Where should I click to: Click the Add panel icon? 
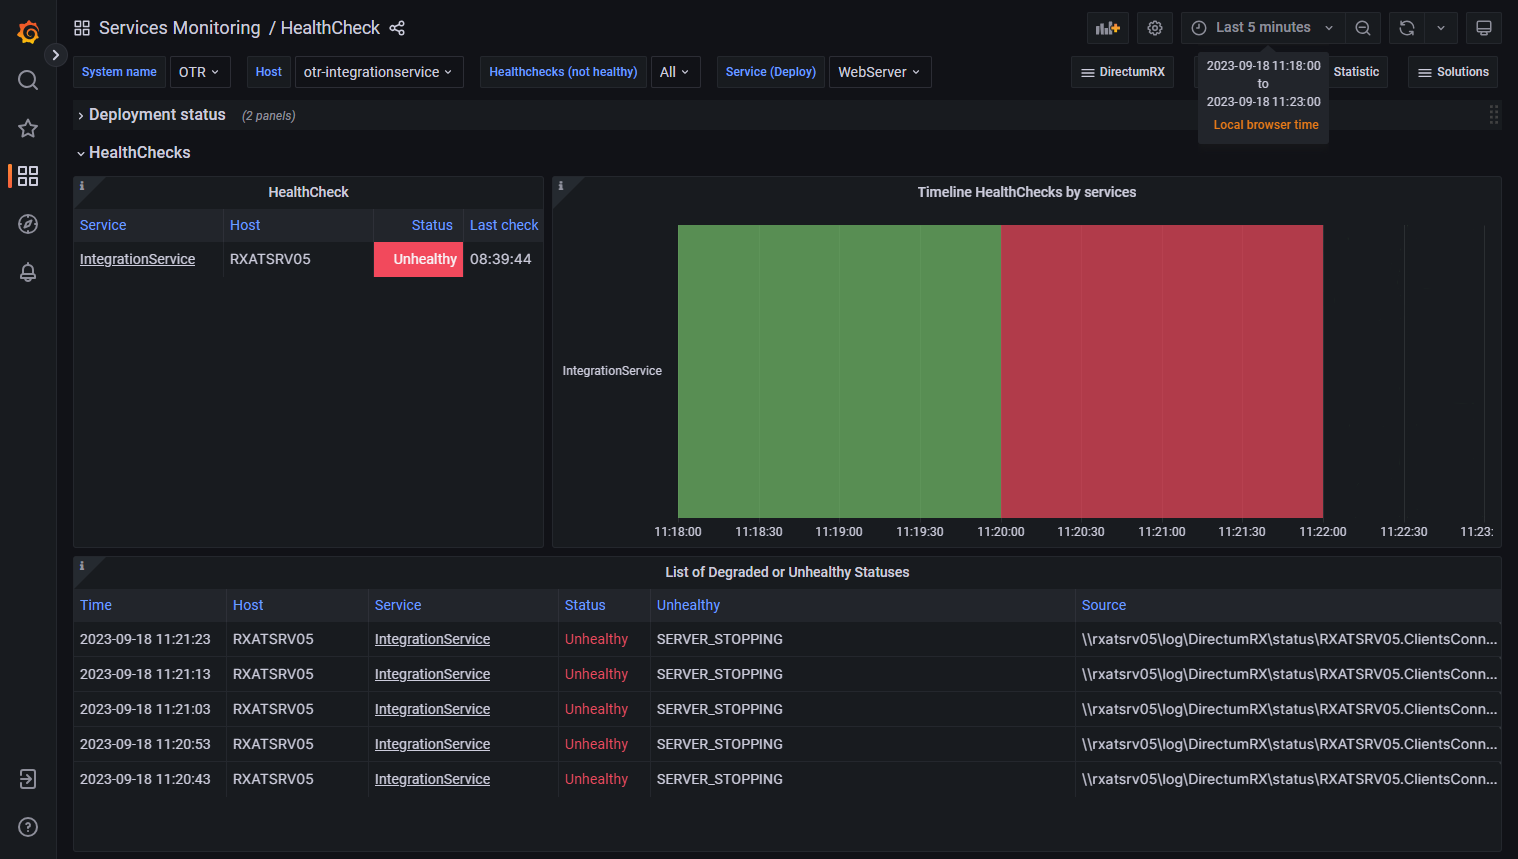point(1107,28)
